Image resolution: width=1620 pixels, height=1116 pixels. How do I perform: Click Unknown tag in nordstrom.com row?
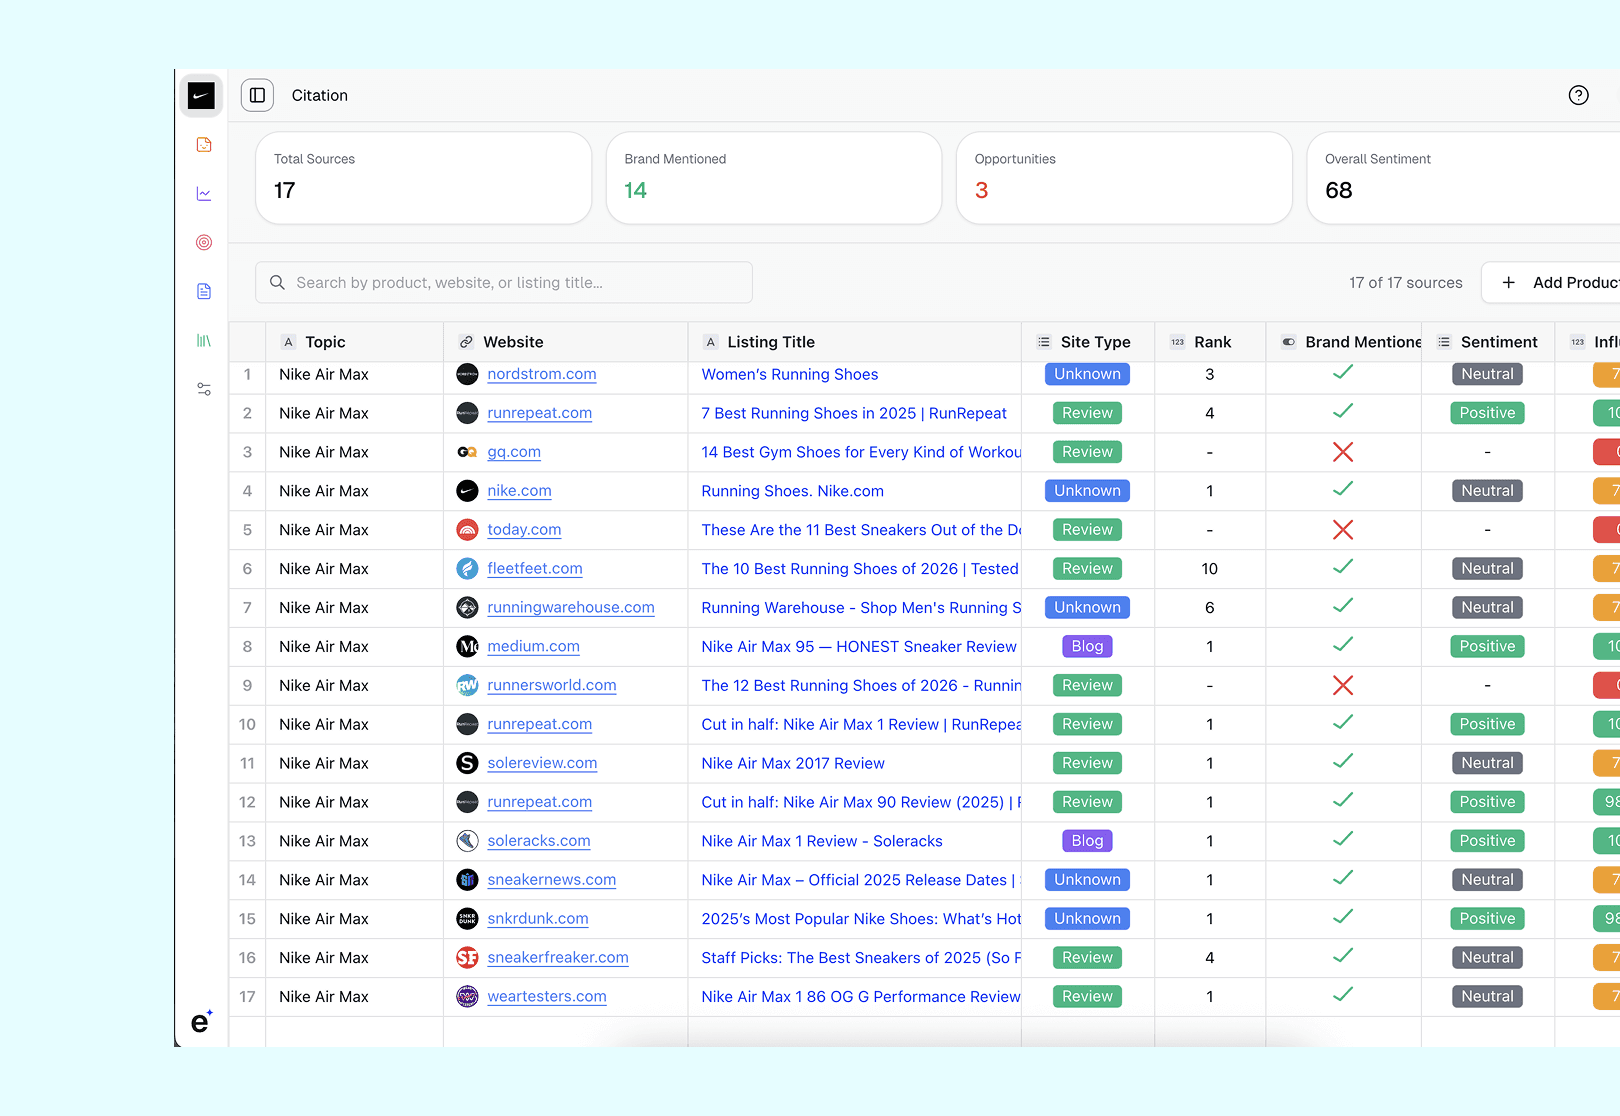(x=1087, y=374)
